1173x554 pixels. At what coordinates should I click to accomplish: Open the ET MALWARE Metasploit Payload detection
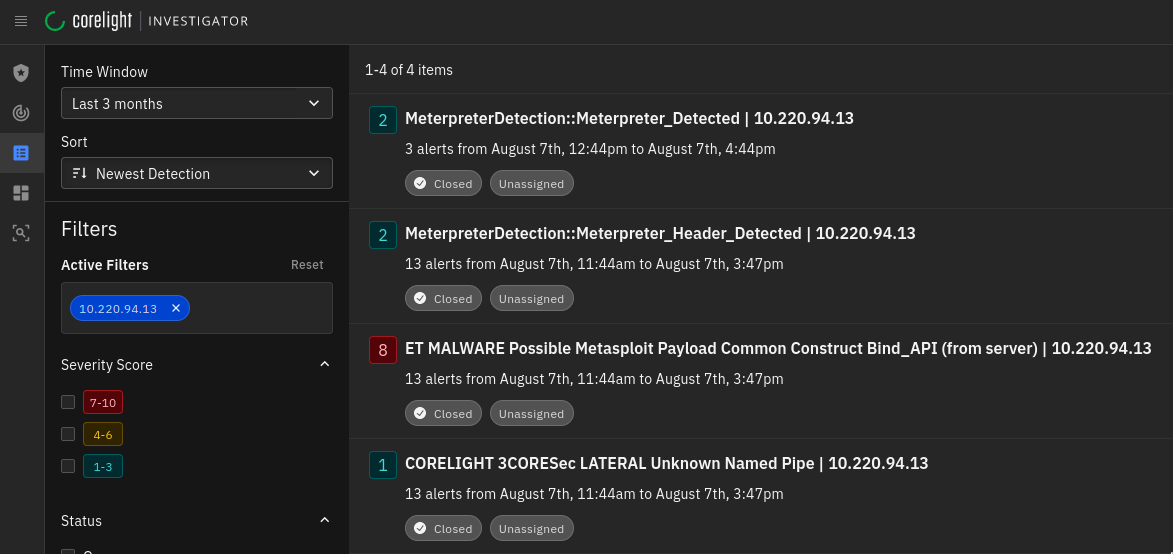pos(777,348)
